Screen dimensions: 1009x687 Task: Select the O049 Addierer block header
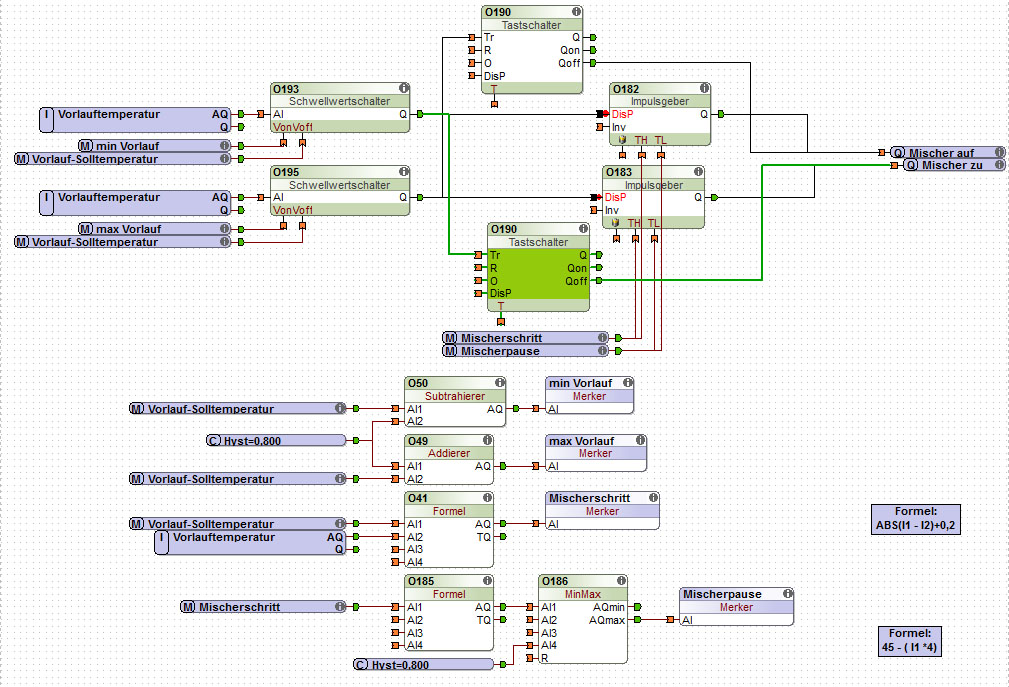(x=449, y=441)
